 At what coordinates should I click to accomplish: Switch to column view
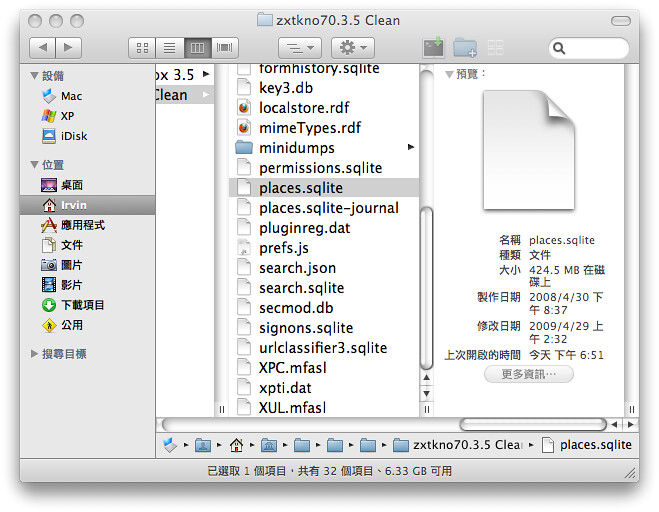click(198, 48)
